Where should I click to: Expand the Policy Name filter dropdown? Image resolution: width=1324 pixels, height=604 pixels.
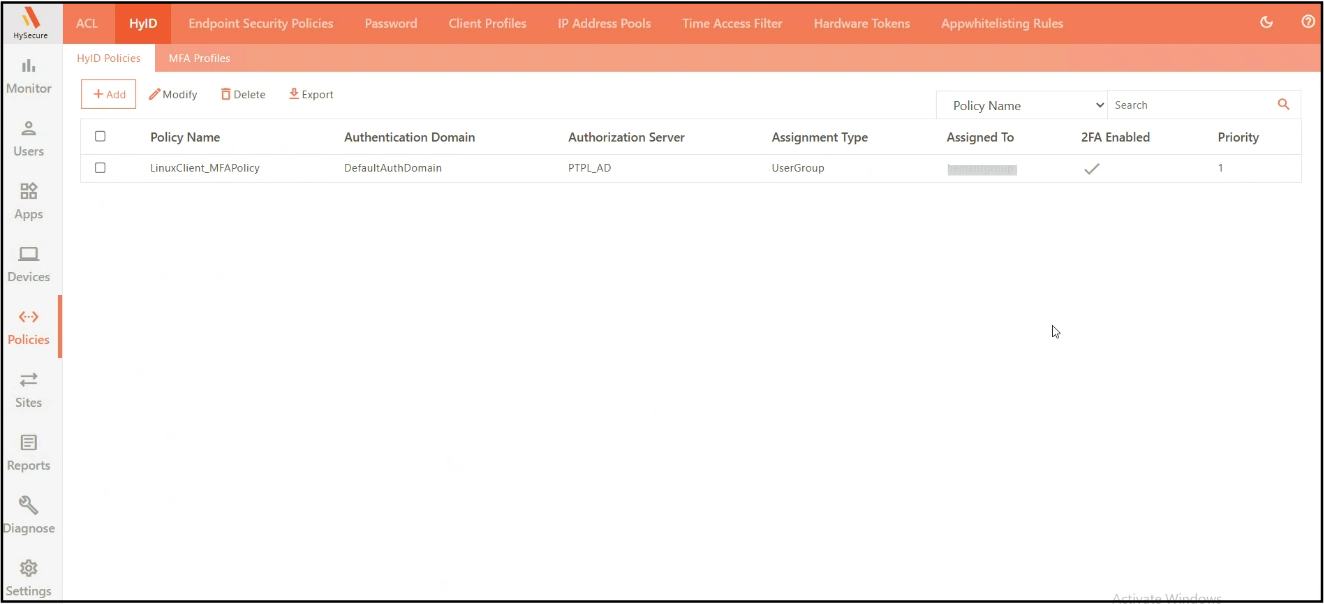point(1021,105)
